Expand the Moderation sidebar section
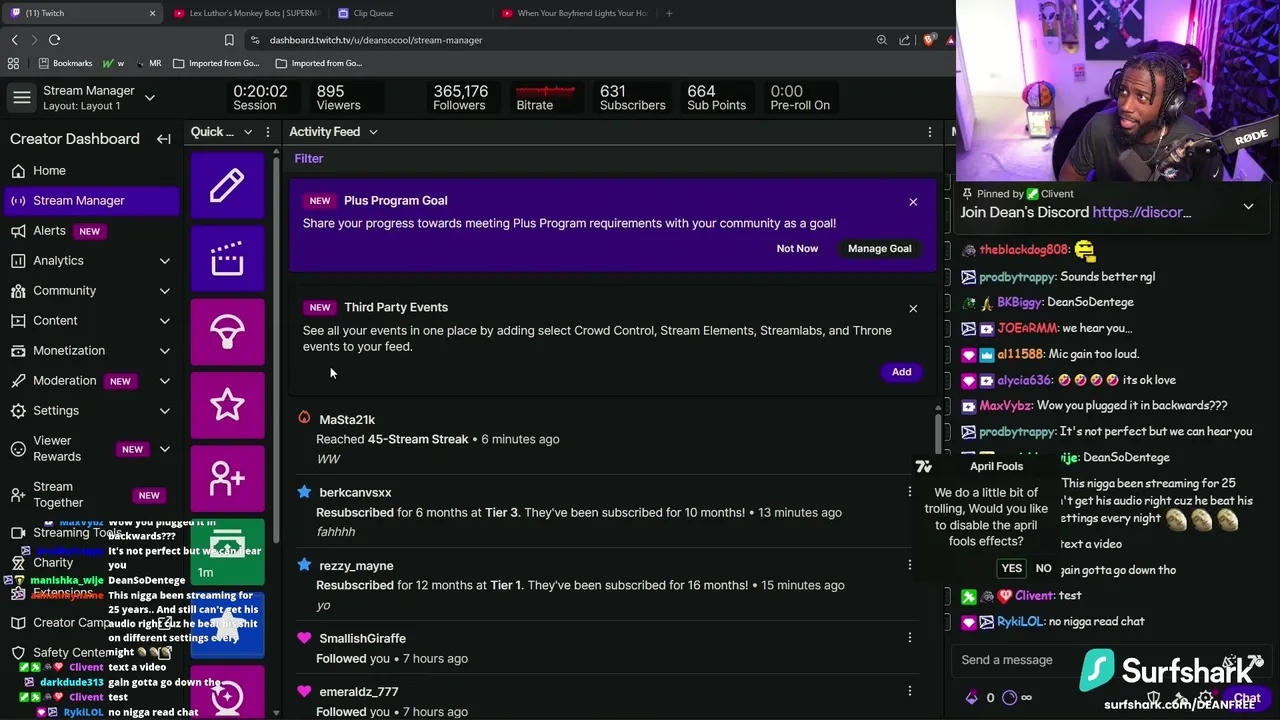Viewport: 1280px width, 720px height. [x=164, y=381]
